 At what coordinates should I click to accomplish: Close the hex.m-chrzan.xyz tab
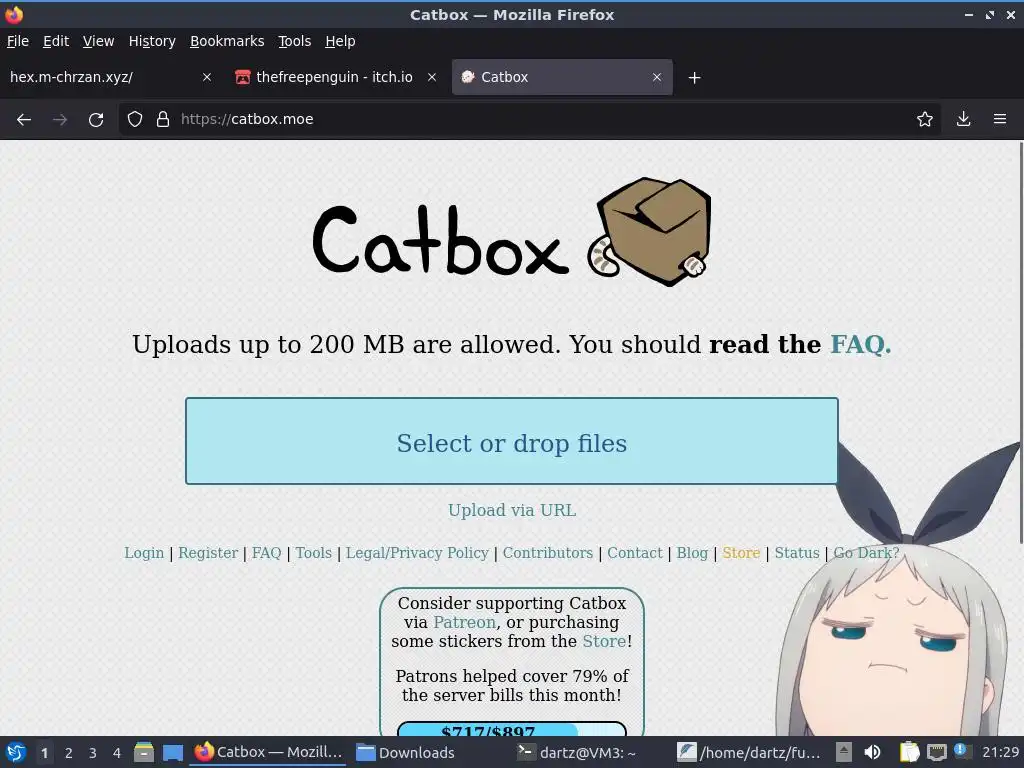pos(207,77)
